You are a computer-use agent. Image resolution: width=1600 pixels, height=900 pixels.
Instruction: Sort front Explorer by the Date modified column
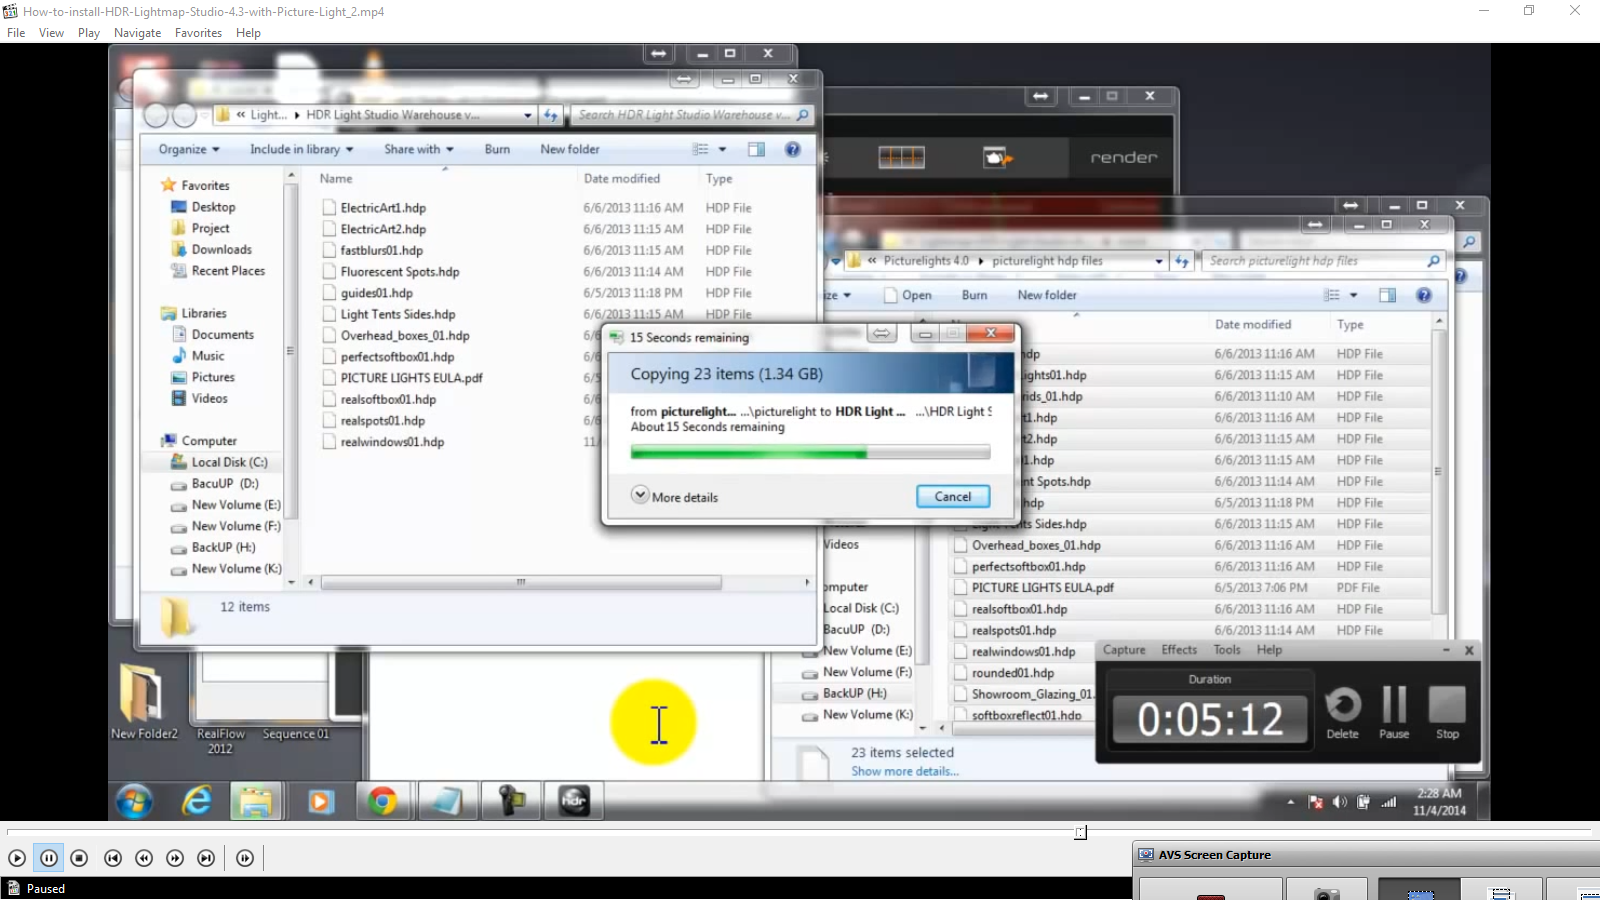[622, 178]
